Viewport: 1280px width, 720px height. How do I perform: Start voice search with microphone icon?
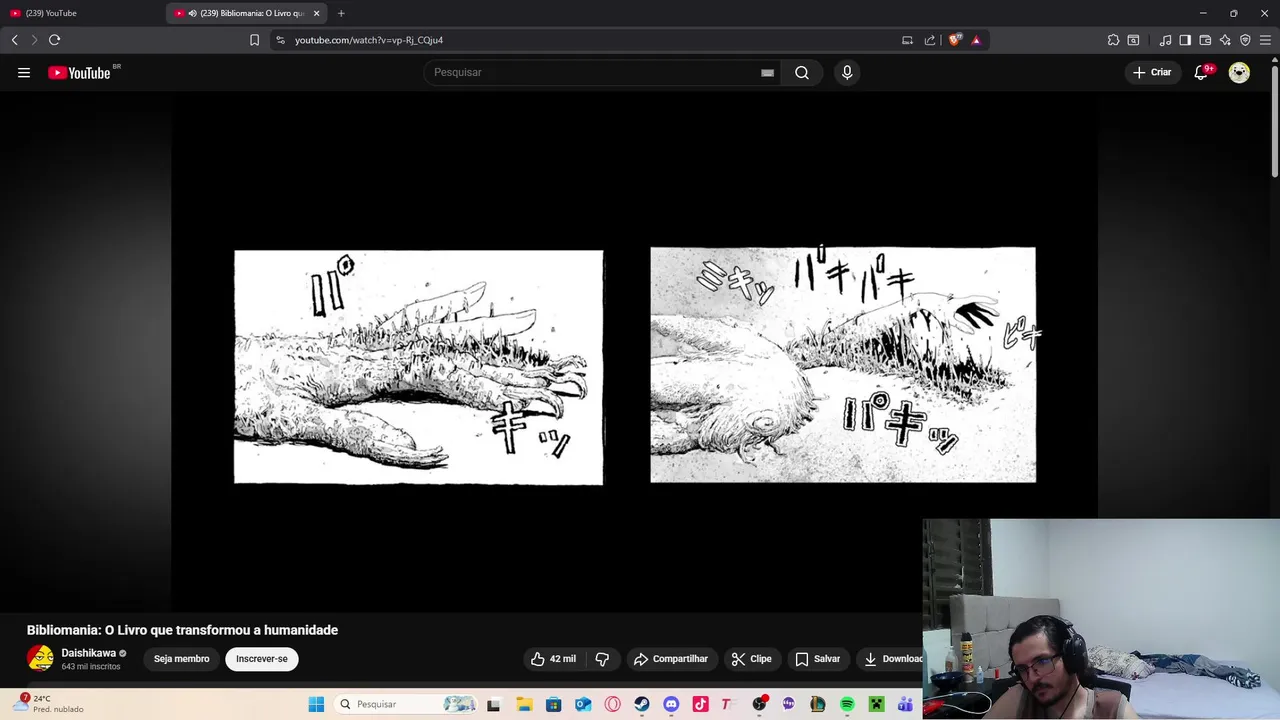847,72
